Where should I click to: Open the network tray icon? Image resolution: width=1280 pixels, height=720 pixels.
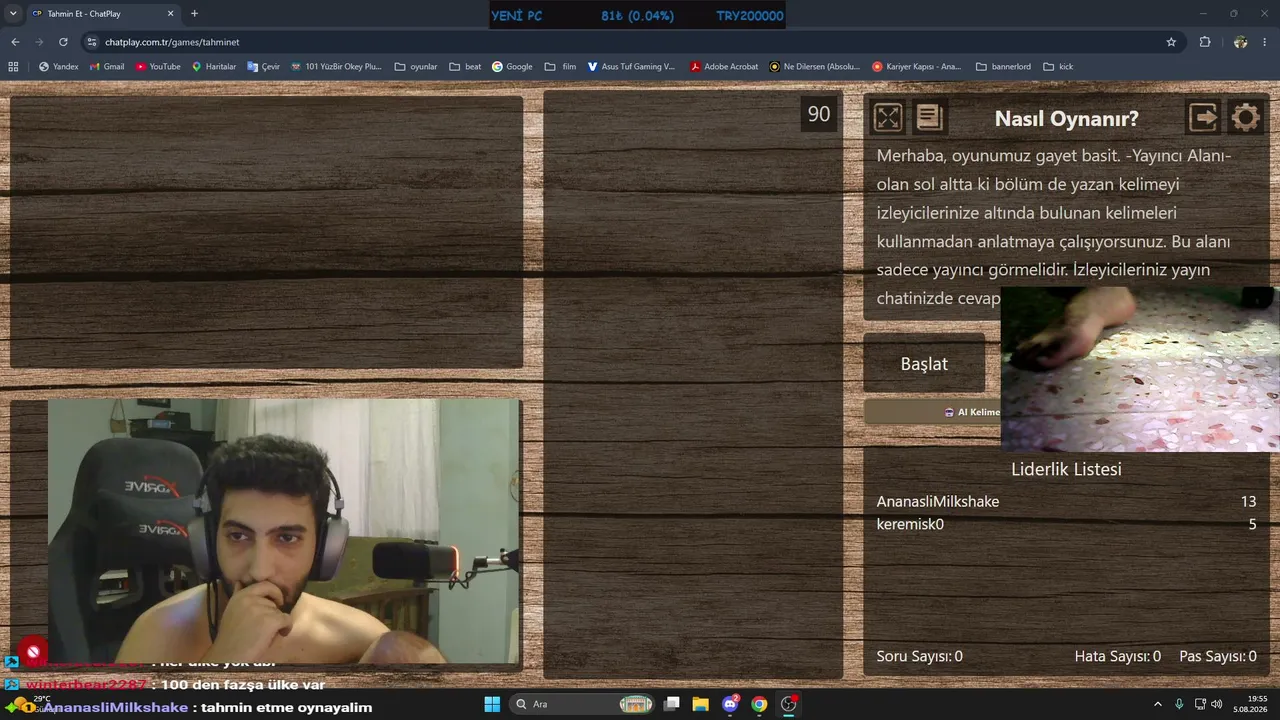[x=1200, y=704]
